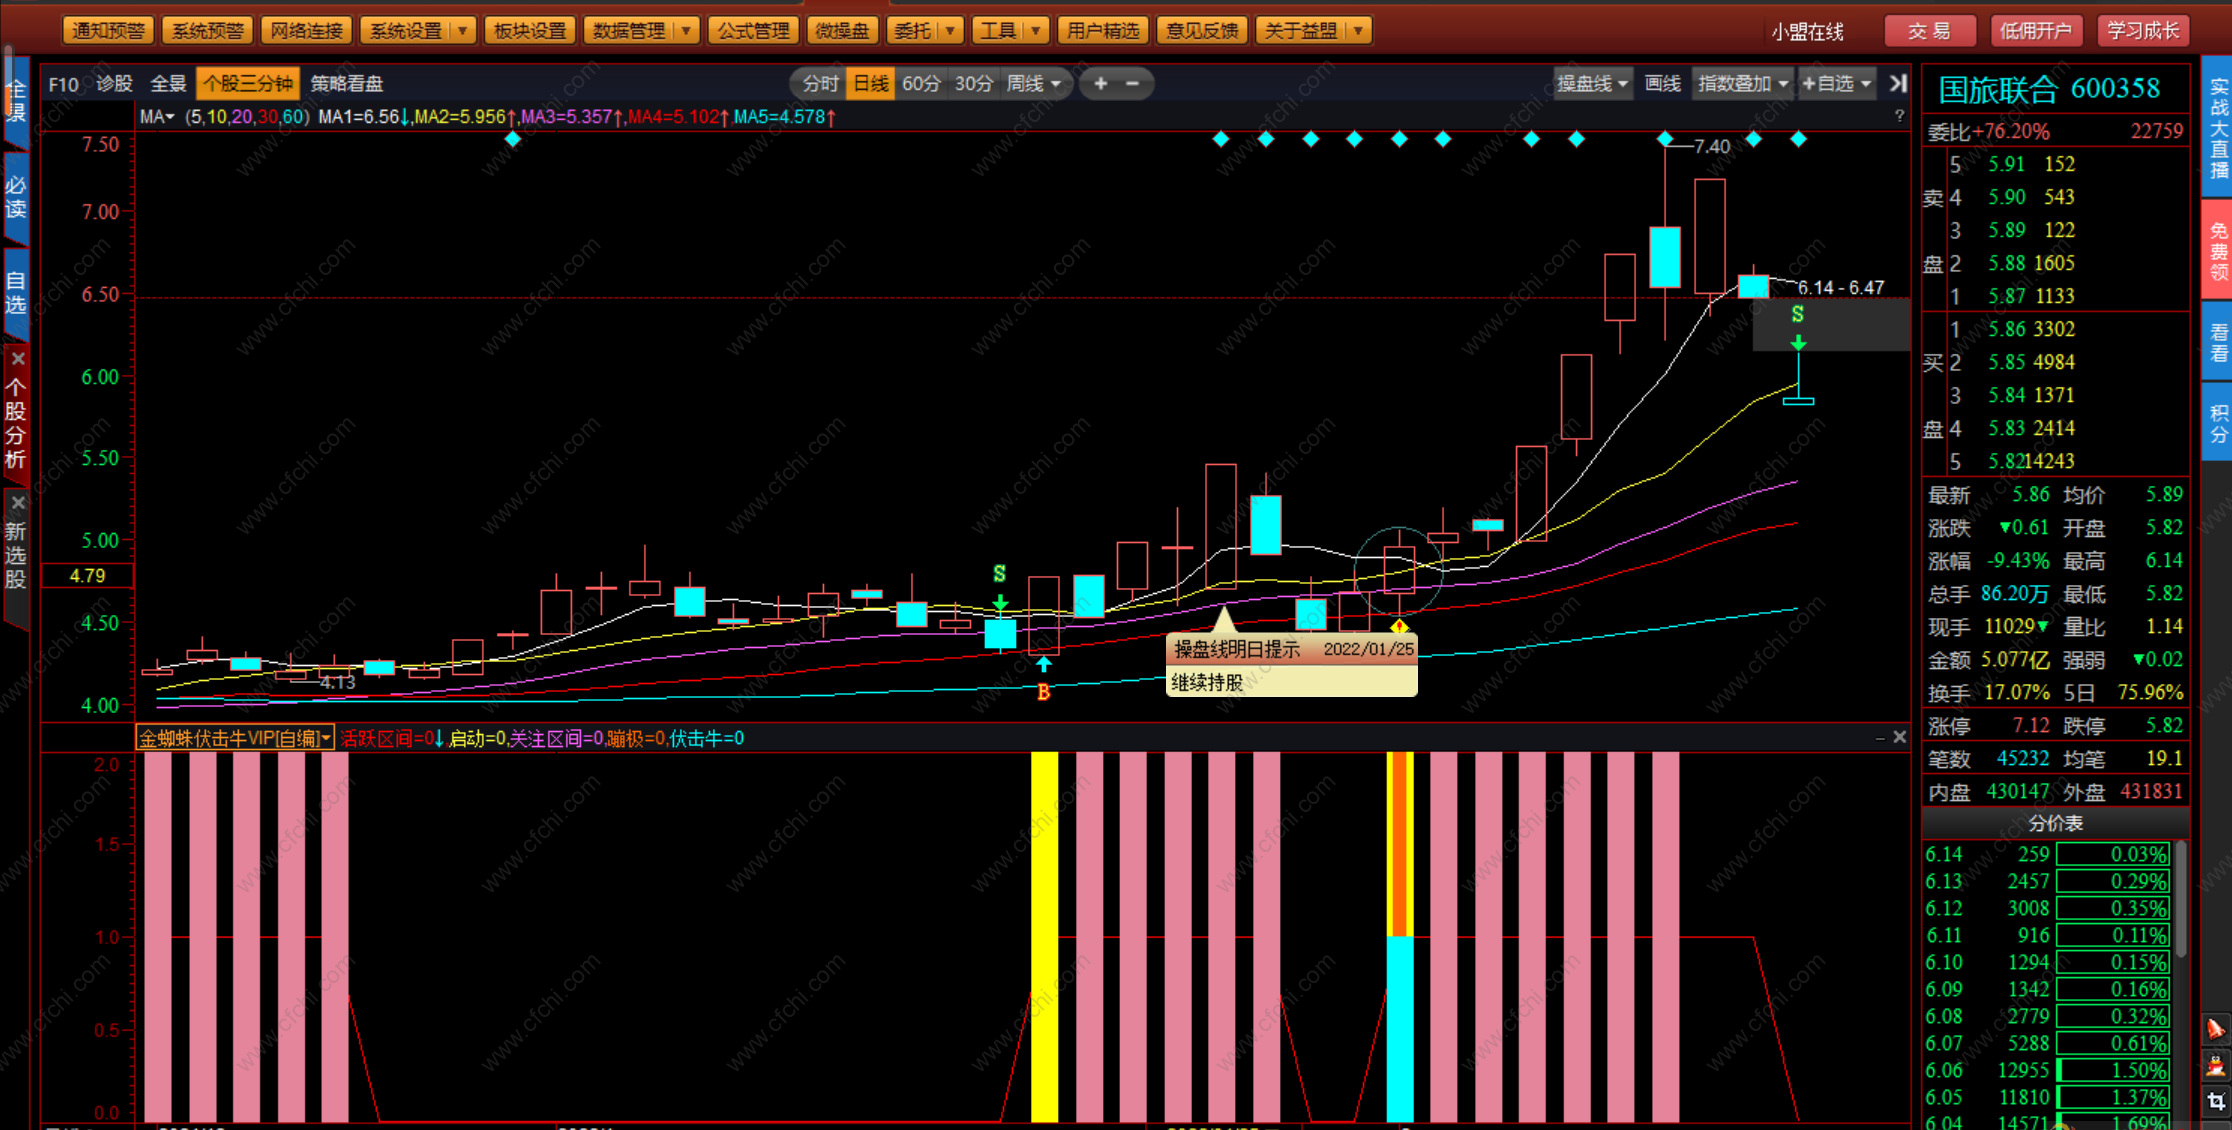Select the 个股三分钟 tab
Screen dimensions: 2232x1130
249,84
